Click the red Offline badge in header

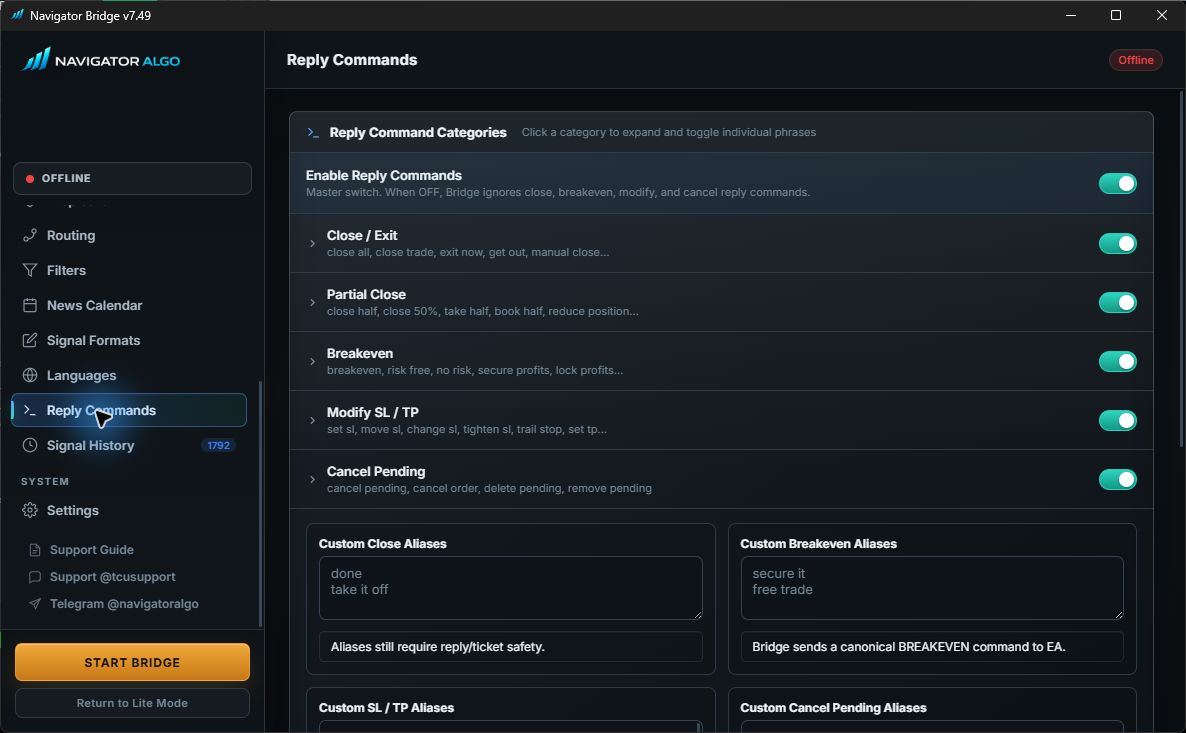point(1135,60)
